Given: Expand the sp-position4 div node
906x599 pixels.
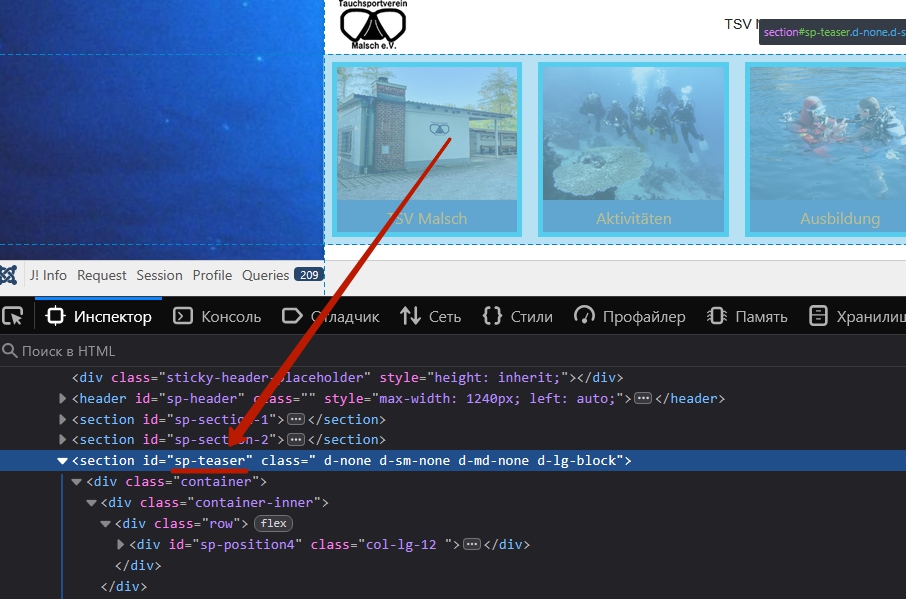Looking at the screenshot, I should (122, 545).
